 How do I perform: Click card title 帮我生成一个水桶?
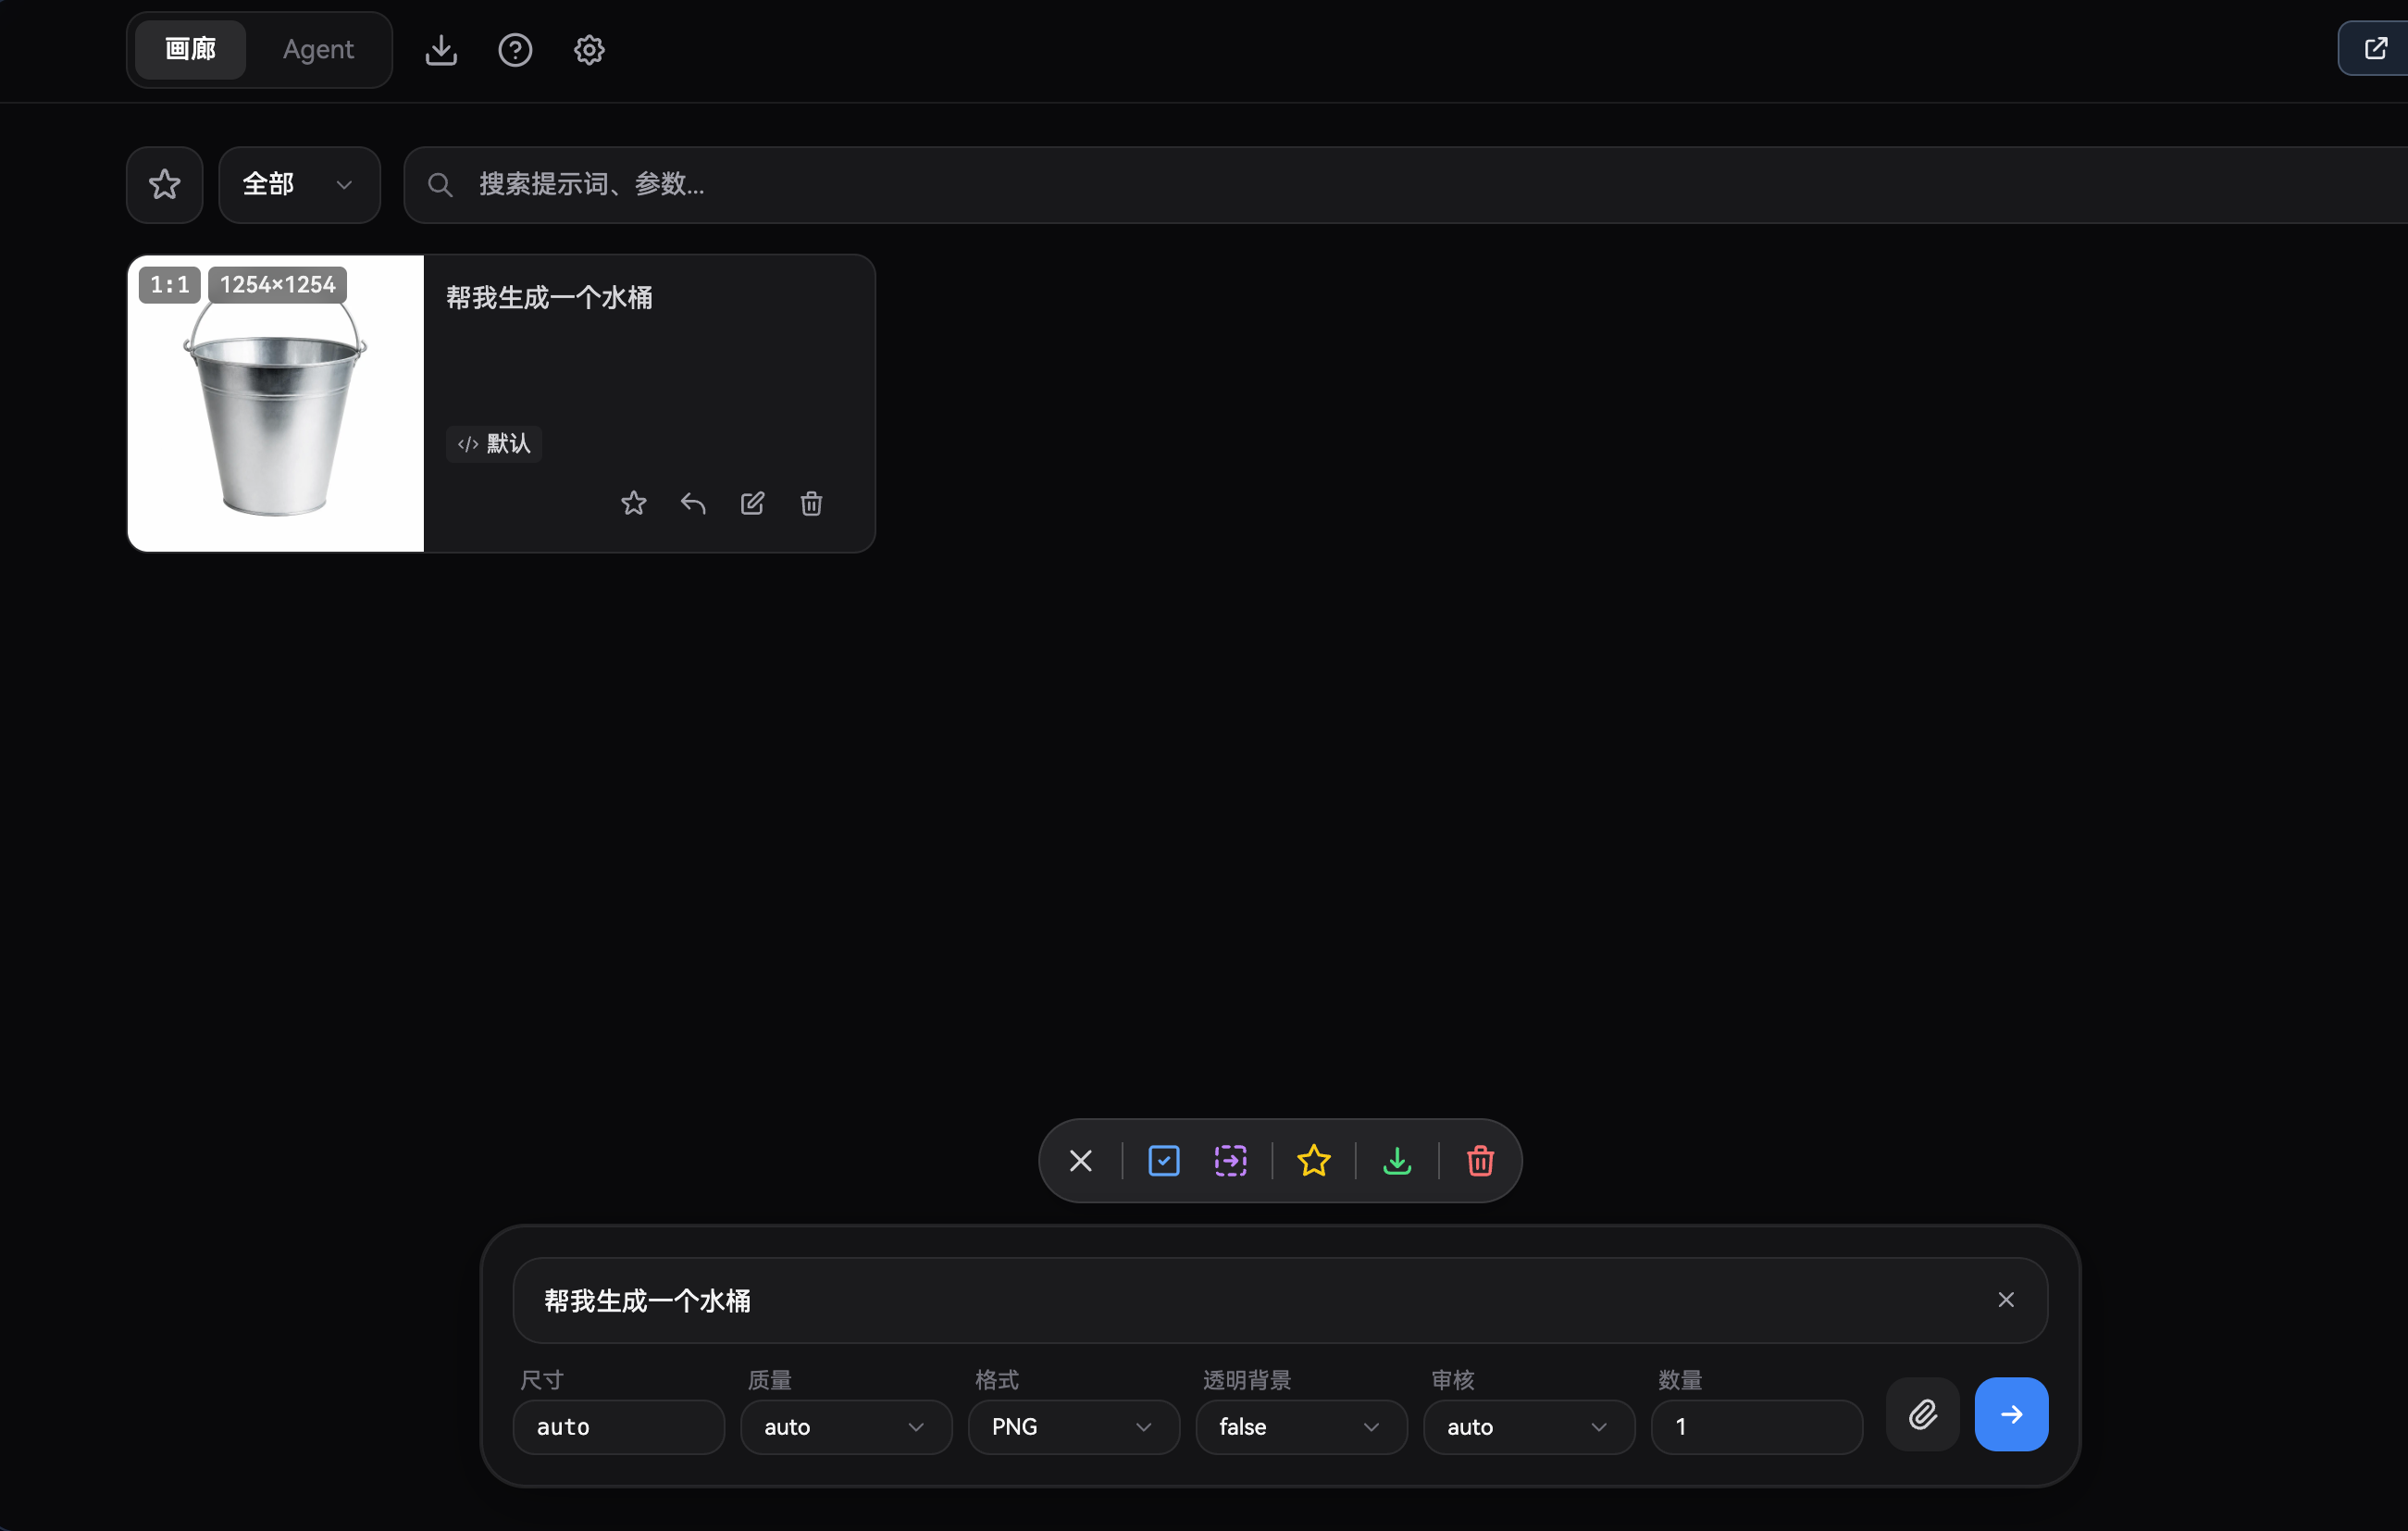coord(549,298)
